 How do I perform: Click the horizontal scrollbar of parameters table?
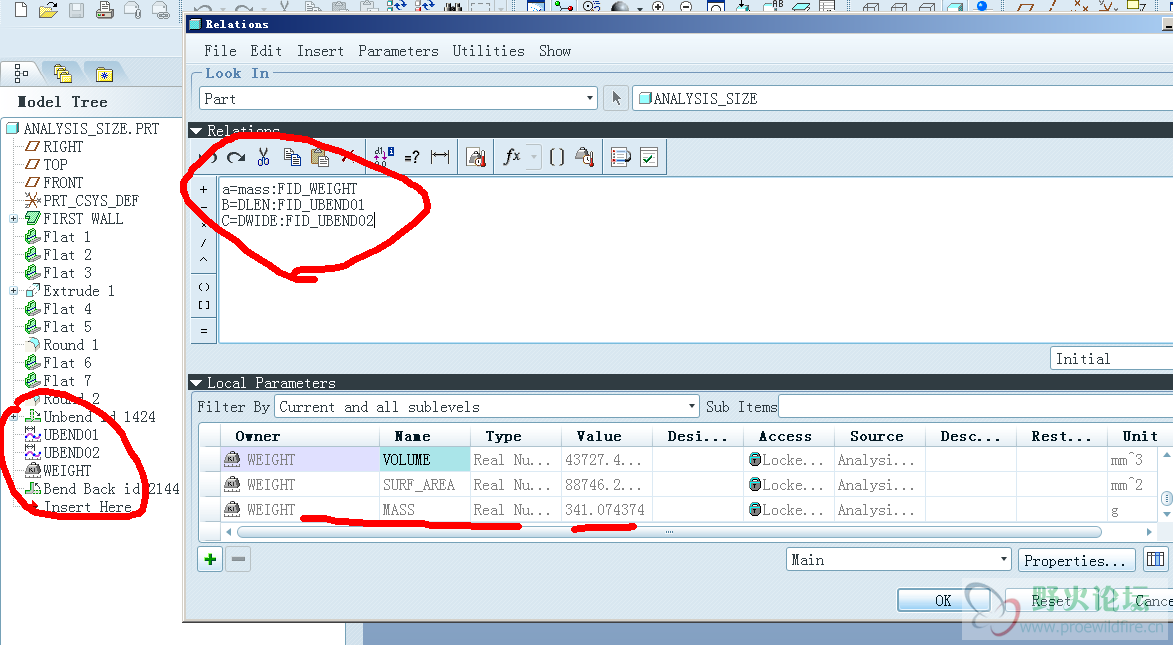(x=670, y=532)
